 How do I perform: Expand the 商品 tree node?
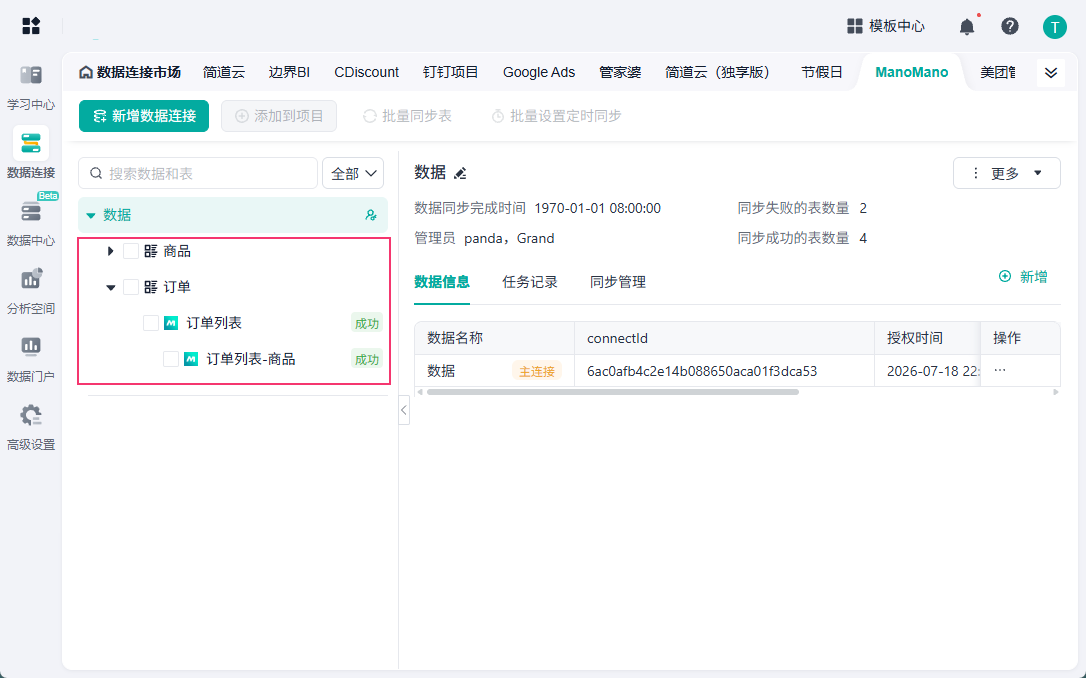[x=110, y=251]
